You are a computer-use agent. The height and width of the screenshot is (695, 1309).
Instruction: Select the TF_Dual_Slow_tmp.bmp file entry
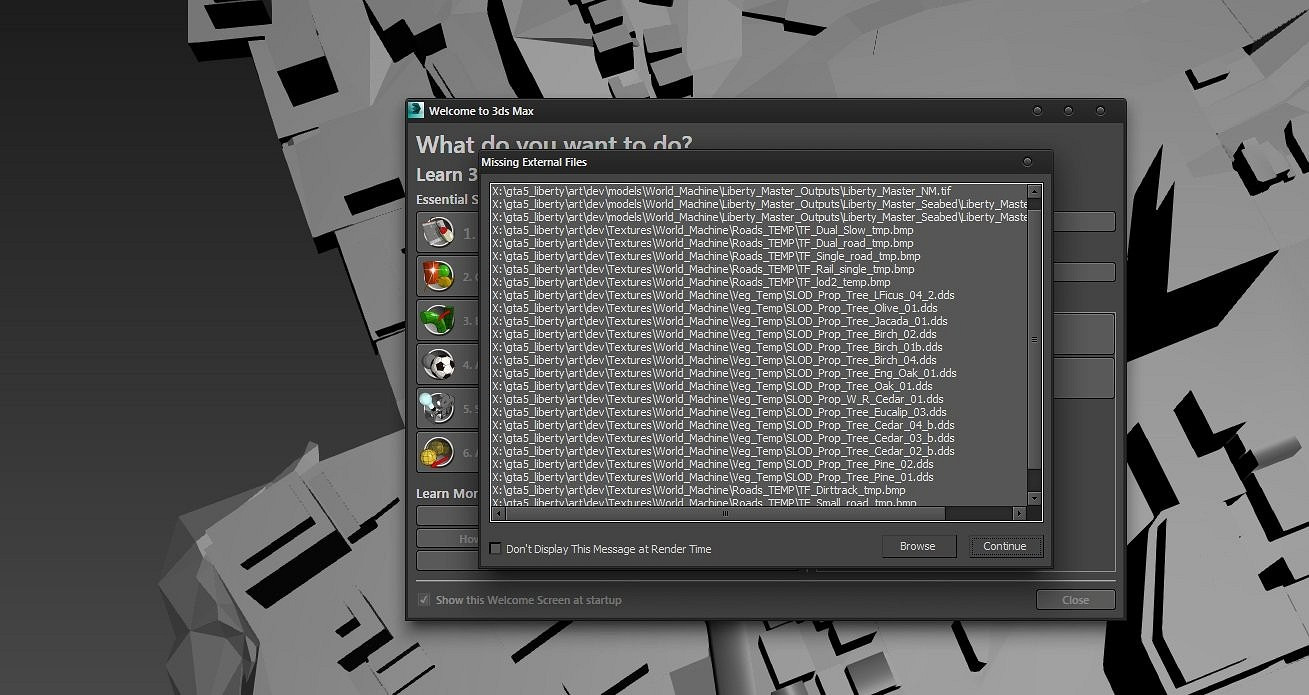(702, 230)
